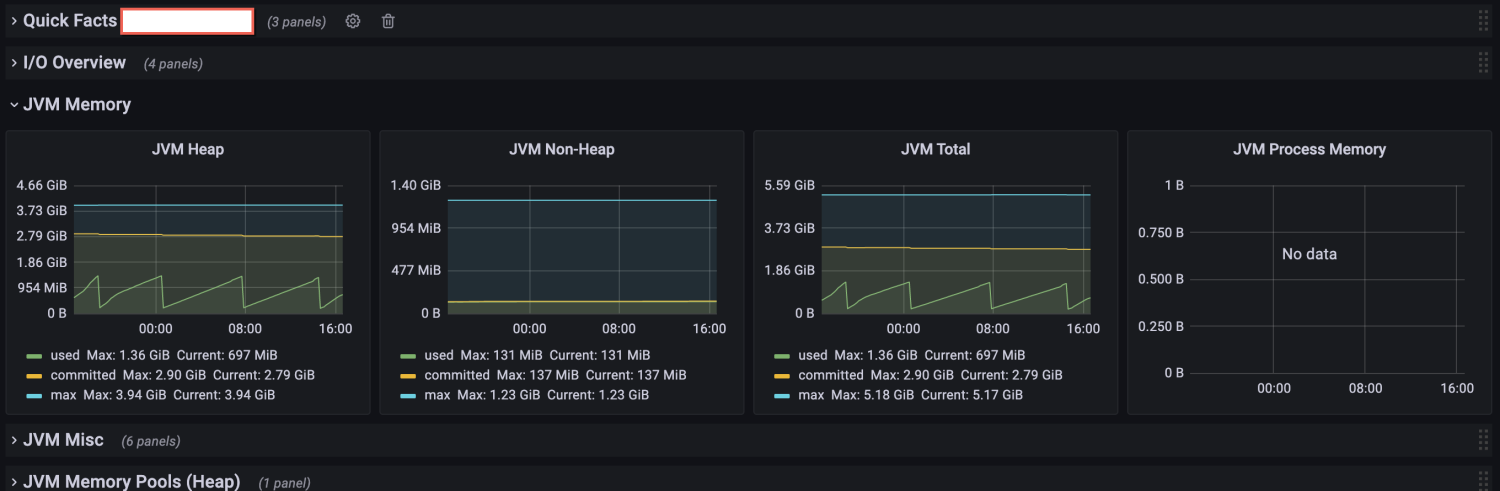The width and height of the screenshot is (1500, 491).
Task: Expand the JVM Misc row chevron
Action: click(x=14, y=440)
